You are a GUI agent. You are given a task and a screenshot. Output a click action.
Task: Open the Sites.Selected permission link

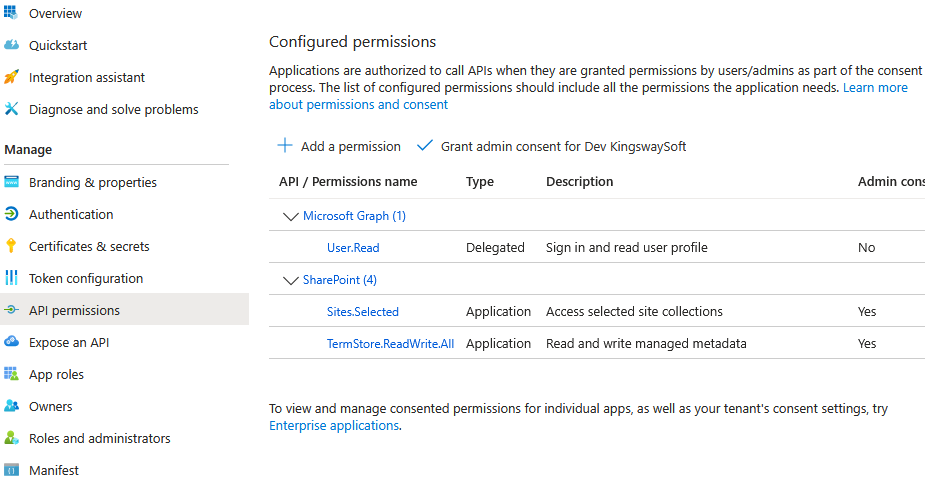362,312
